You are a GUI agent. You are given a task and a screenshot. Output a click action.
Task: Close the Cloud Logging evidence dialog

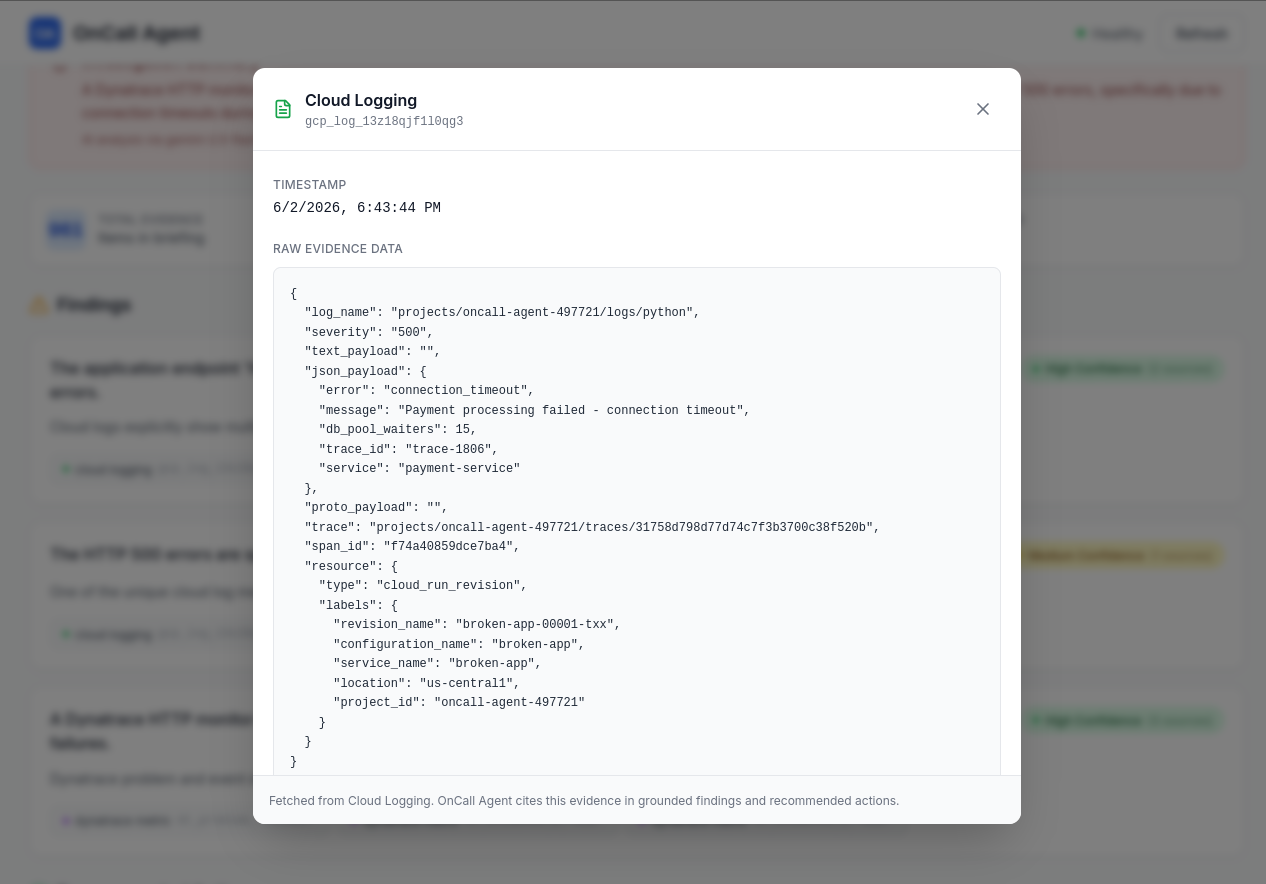point(983,109)
